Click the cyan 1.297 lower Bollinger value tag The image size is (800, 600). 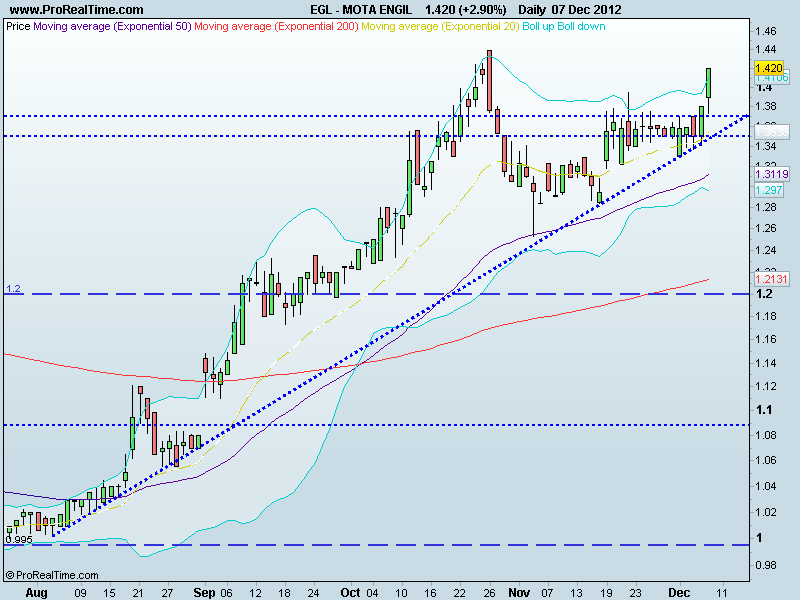click(768, 190)
